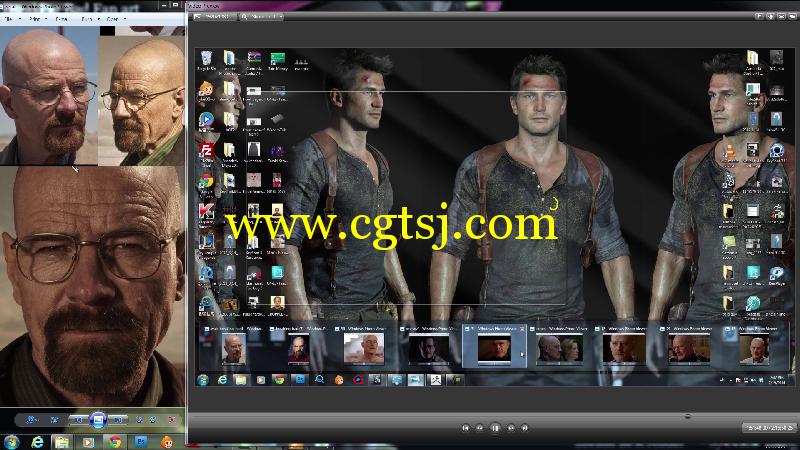The width and height of the screenshot is (800, 450).
Task: Jump to previous clip in Video Preview player
Action: pos(465,428)
